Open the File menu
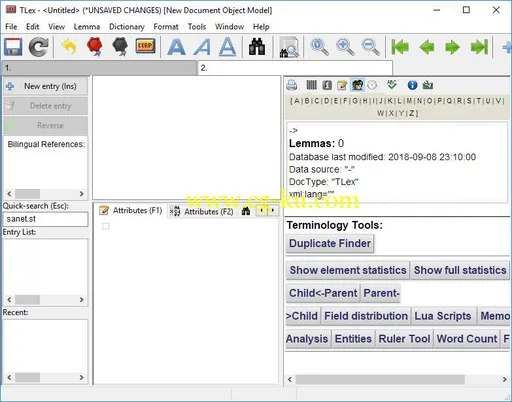The height and width of the screenshot is (402, 512). click(11, 27)
